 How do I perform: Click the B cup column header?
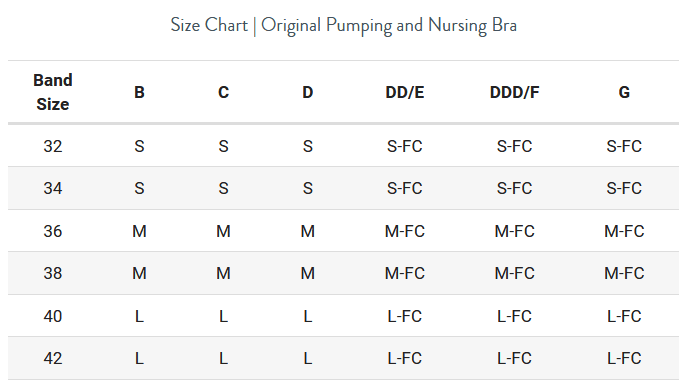click(139, 92)
